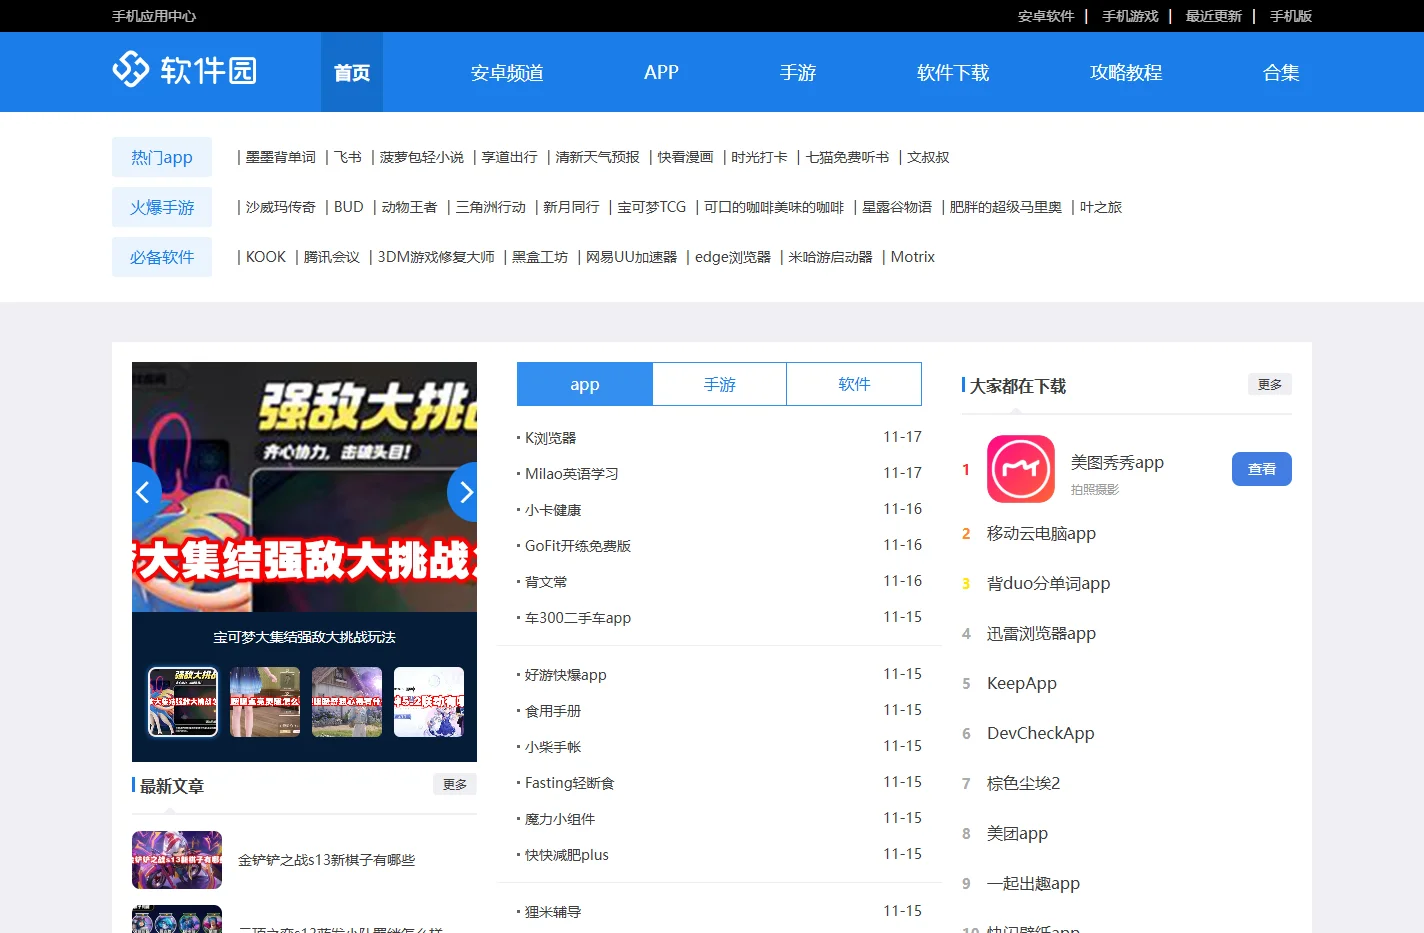The image size is (1424, 933).
Task: Click the 火爆手游 category button
Action: (x=162, y=207)
